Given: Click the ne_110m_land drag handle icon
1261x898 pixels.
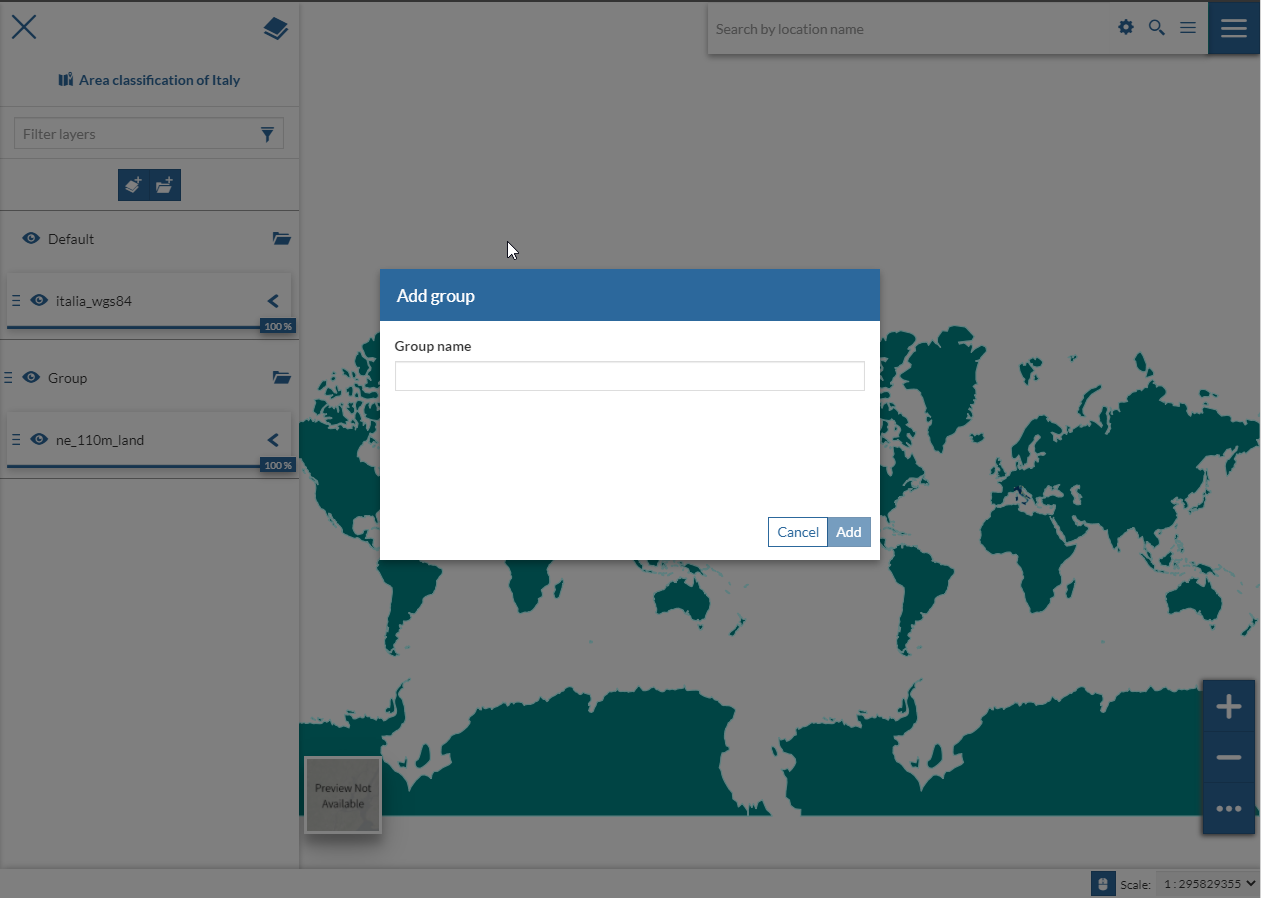Looking at the screenshot, I should 16,439.
